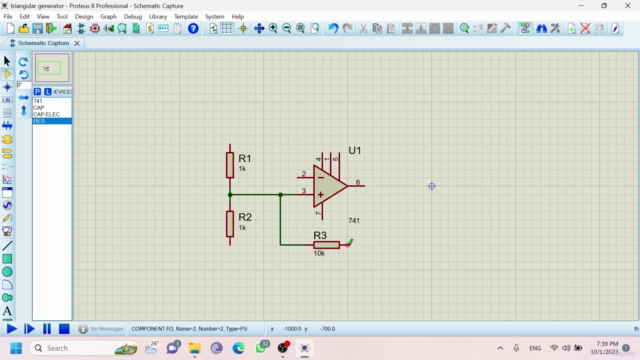640x360 pixels.
Task: Run the simulation with Play
Action: click(x=12, y=329)
